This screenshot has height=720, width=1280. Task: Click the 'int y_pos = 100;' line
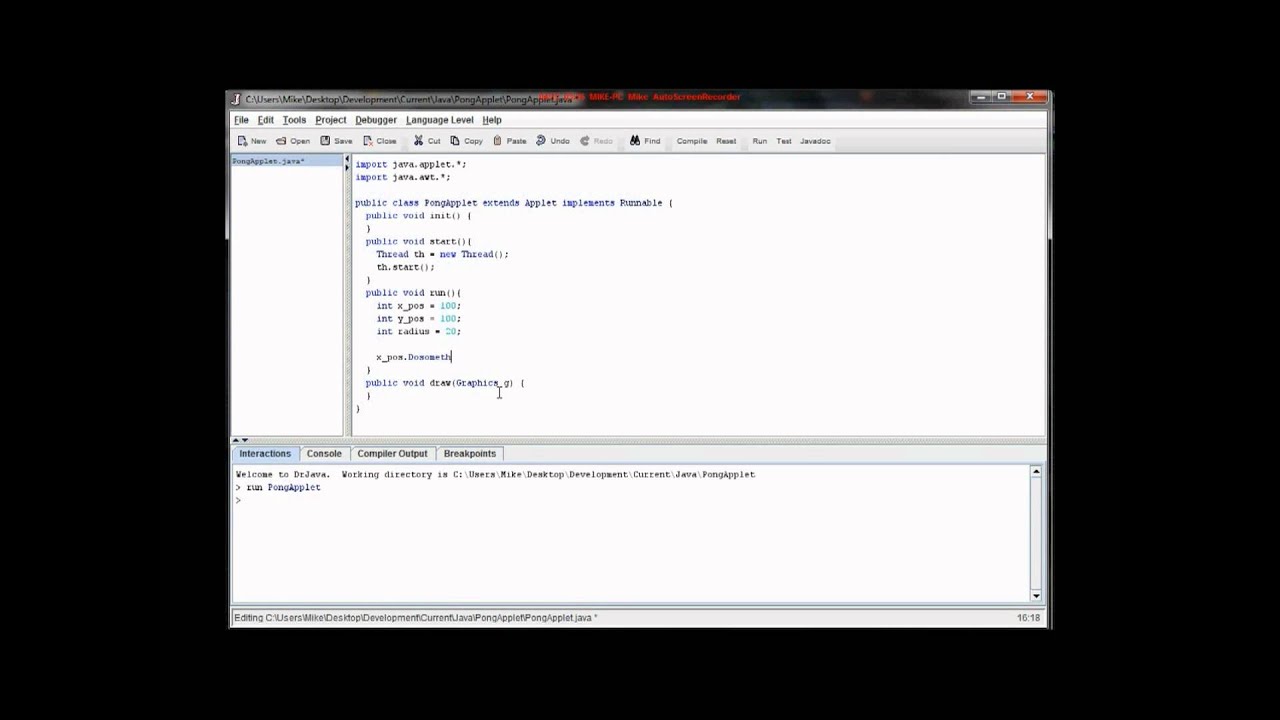pyautogui.click(x=419, y=319)
